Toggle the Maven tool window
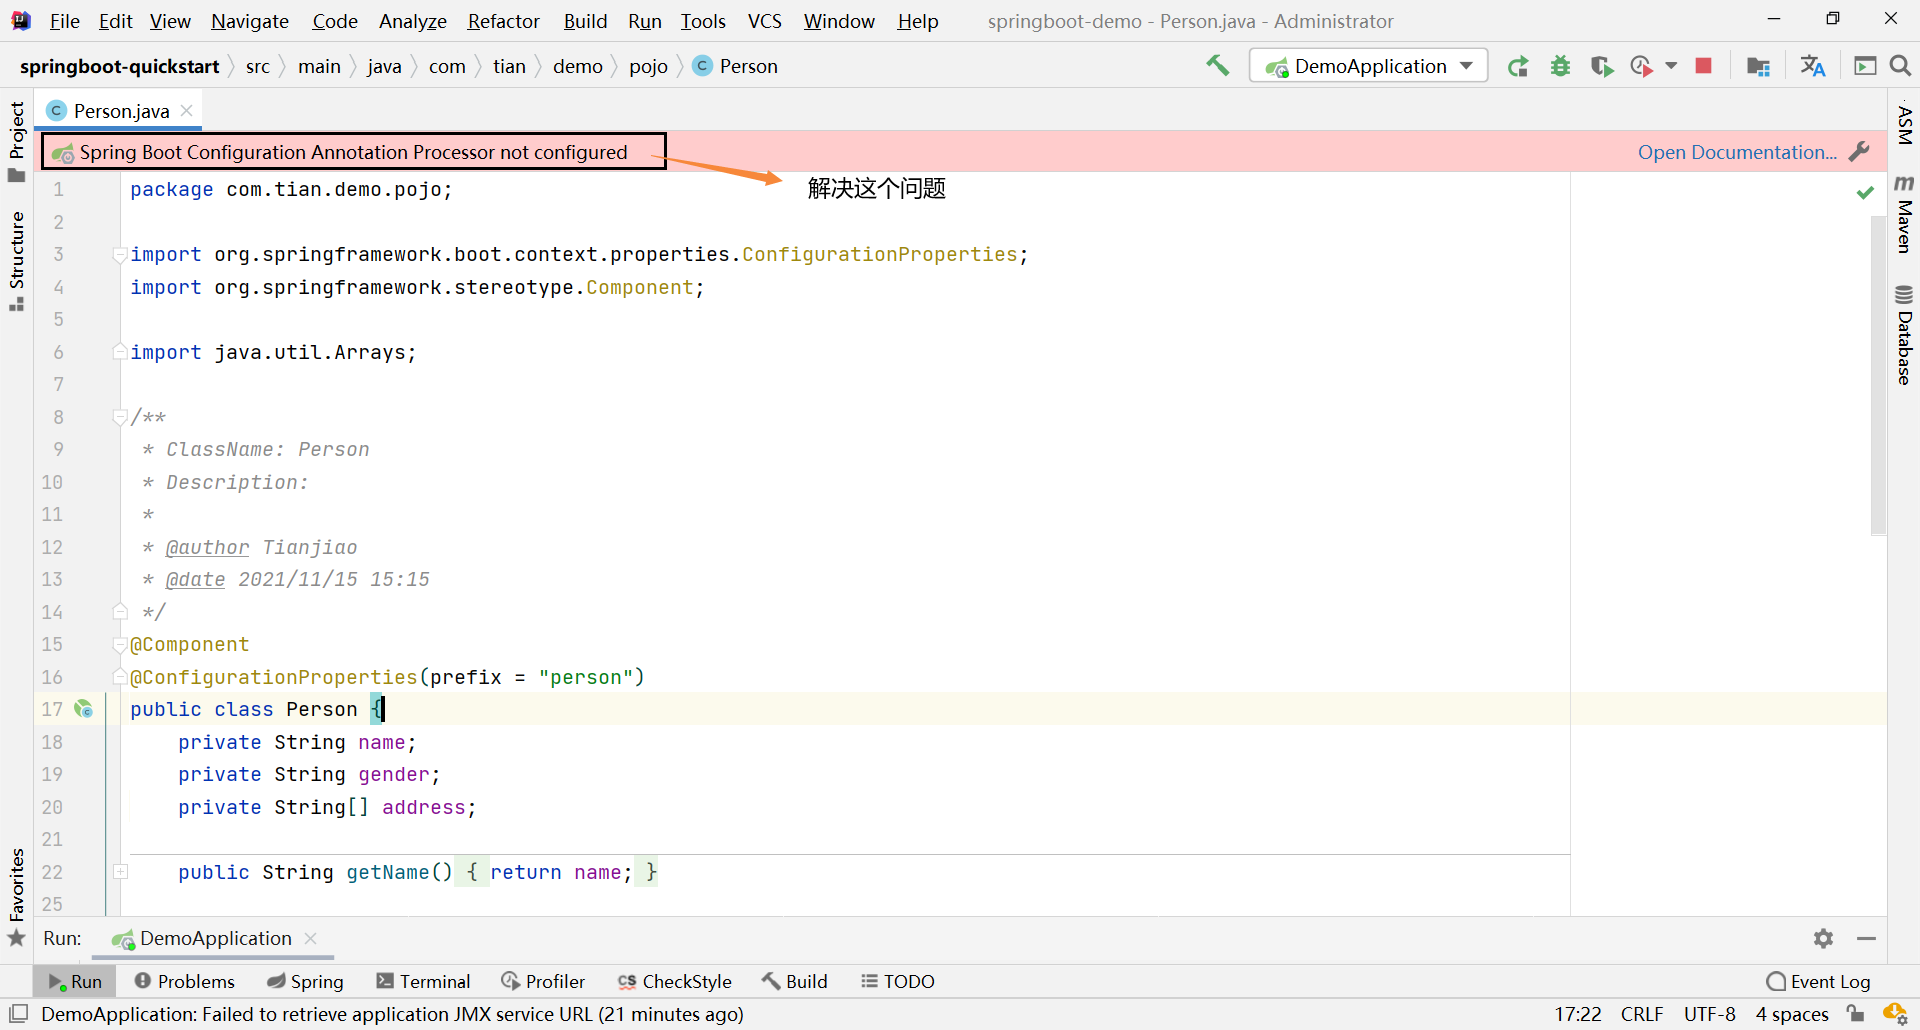The image size is (1920, 1030). [1904, 213]
